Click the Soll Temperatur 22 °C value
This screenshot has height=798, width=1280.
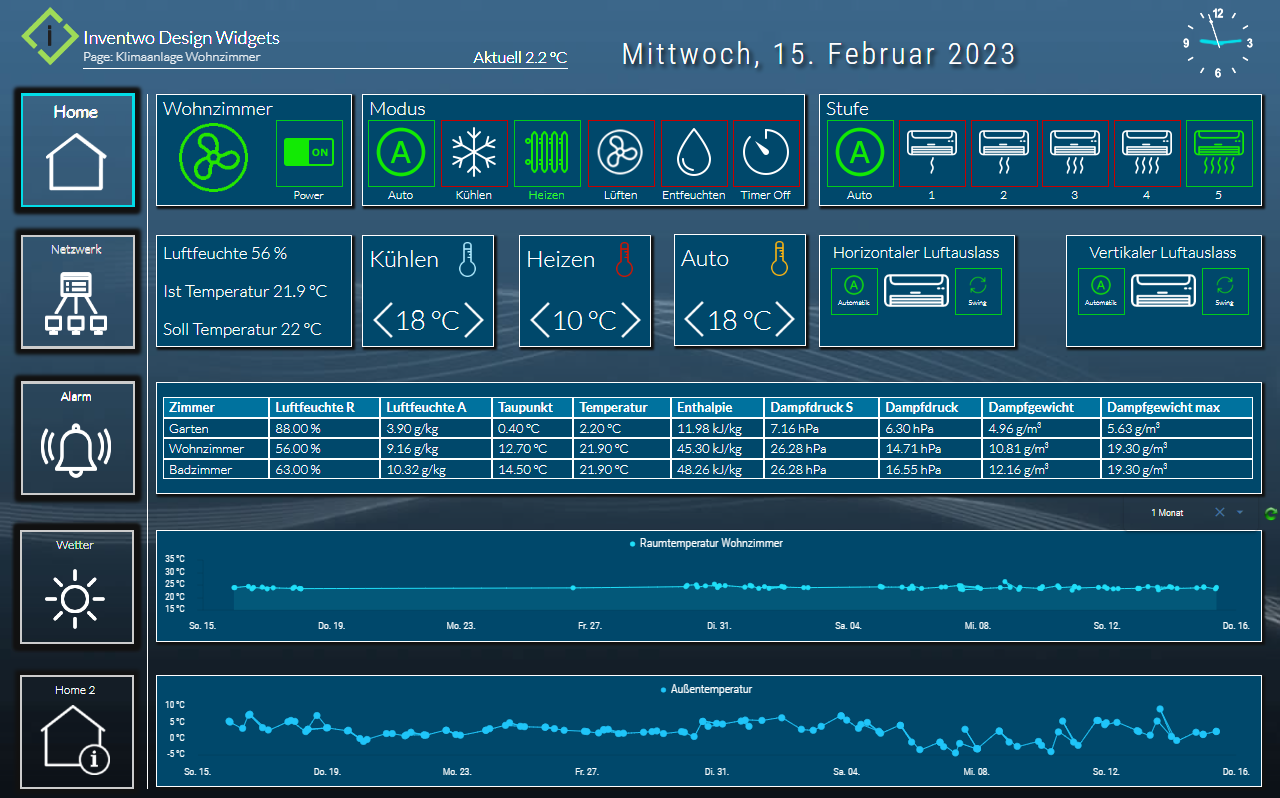[242, 329]
